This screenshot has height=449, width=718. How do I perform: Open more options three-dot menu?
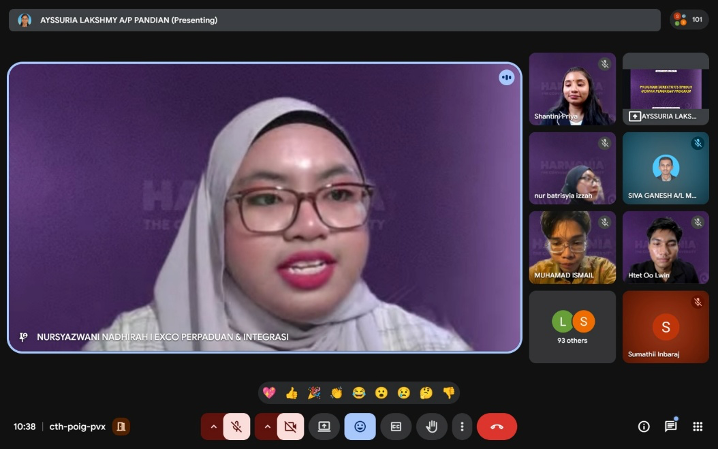(461, 426)
